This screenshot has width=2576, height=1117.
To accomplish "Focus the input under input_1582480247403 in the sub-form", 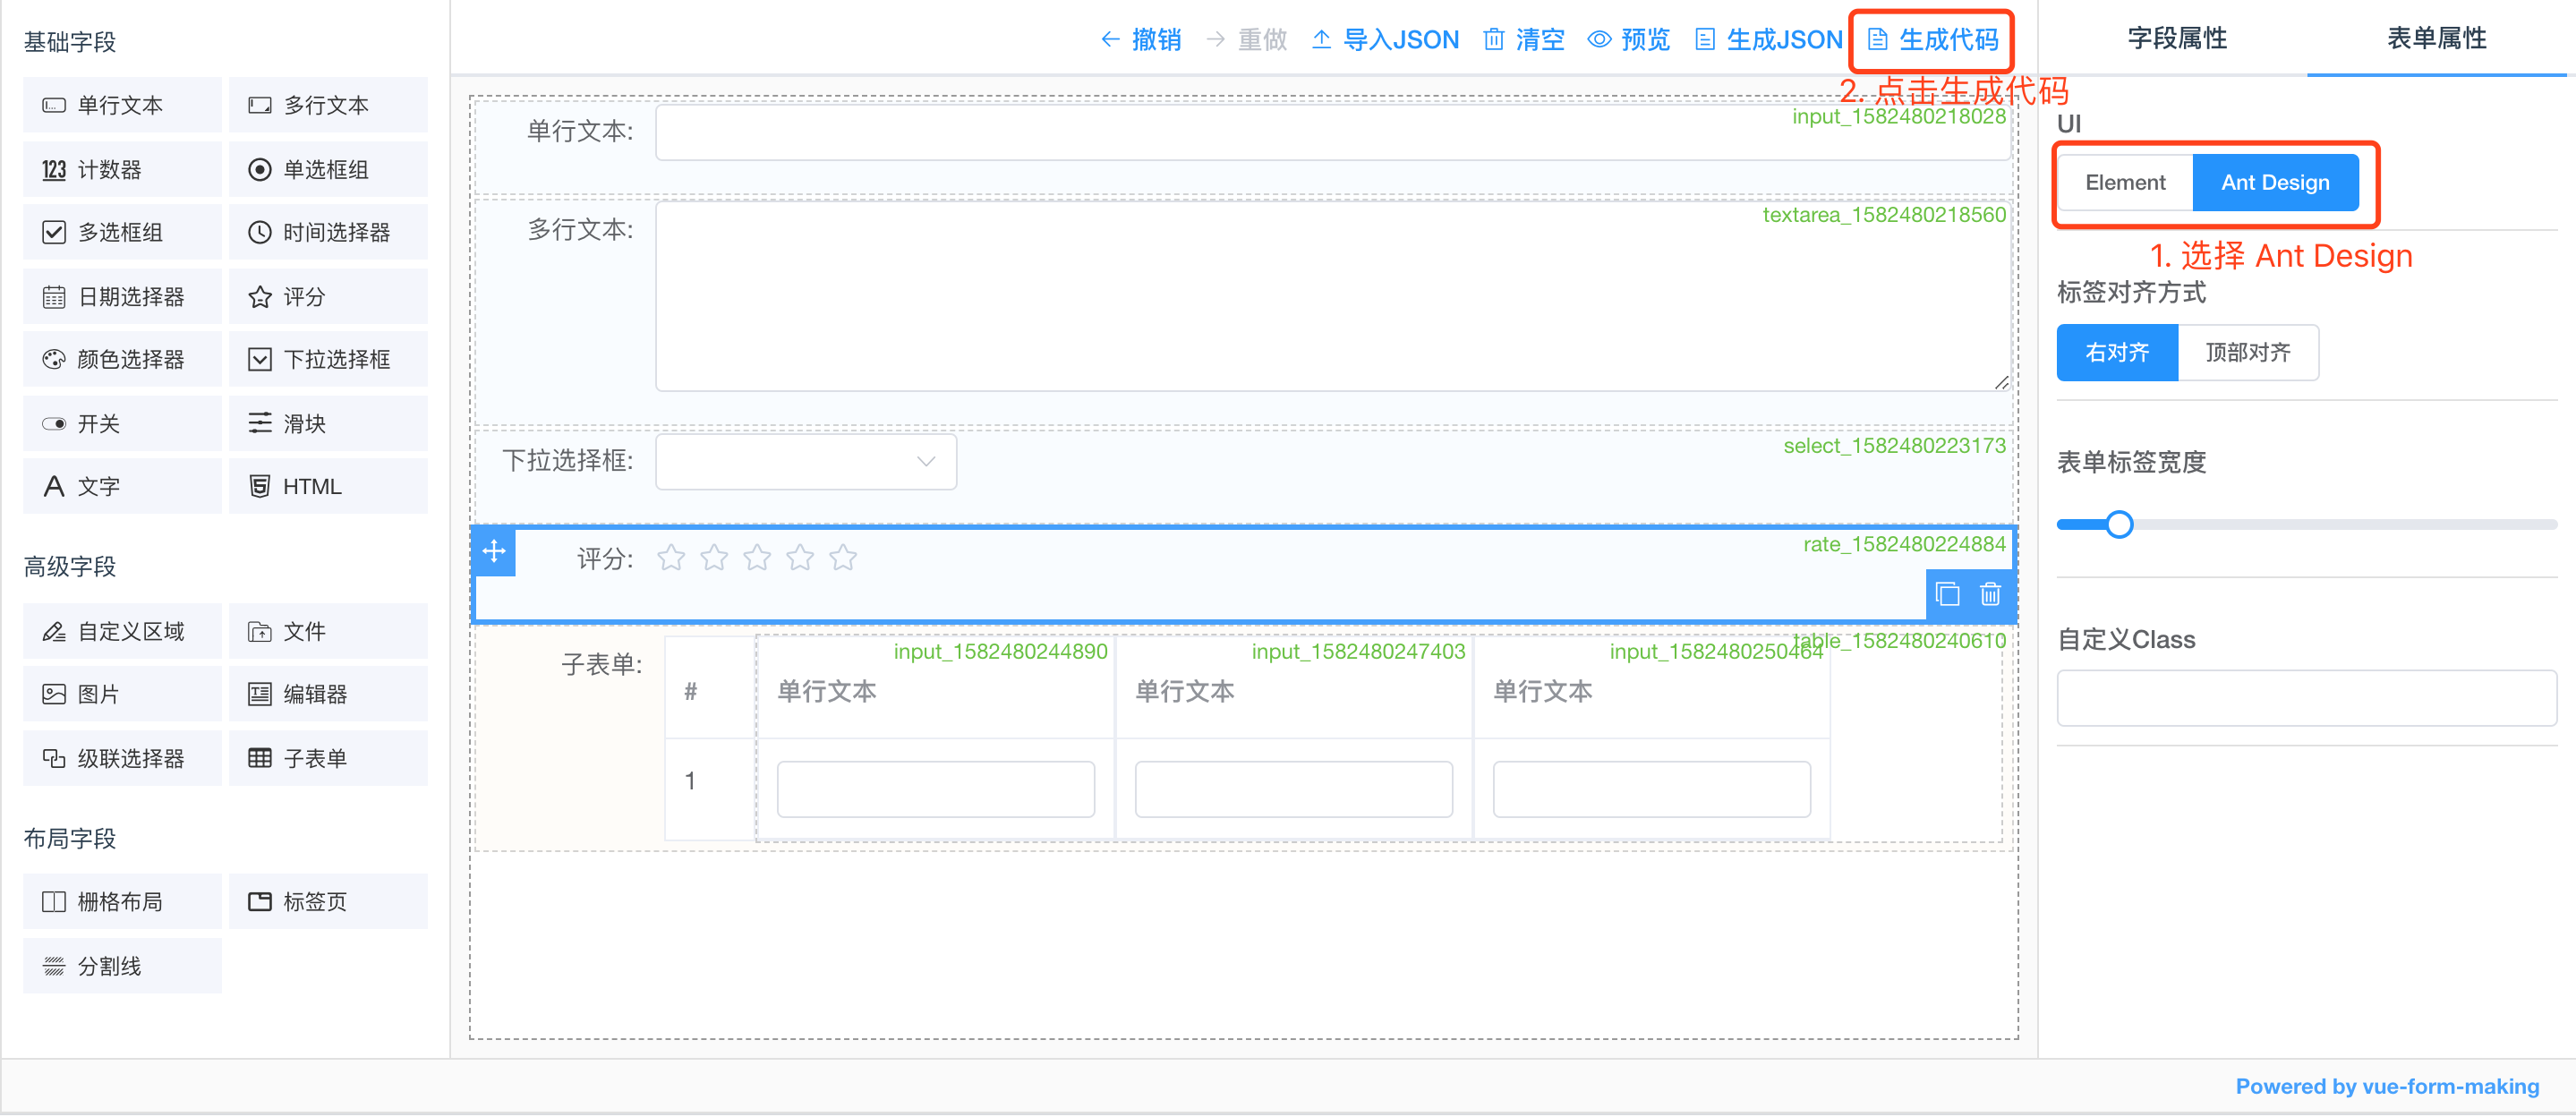I will click(1293, 789).
